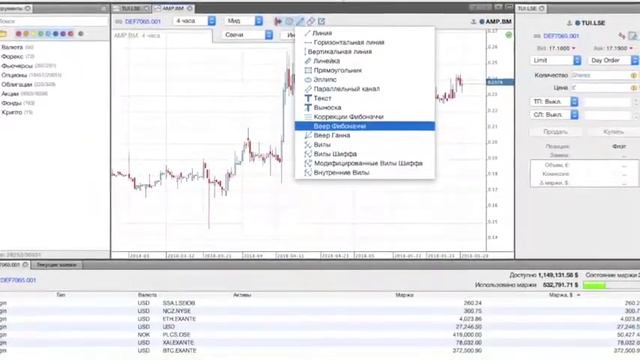Select Вилы in the drawing menu
The image size is (640, 360).
coord(365,144)
